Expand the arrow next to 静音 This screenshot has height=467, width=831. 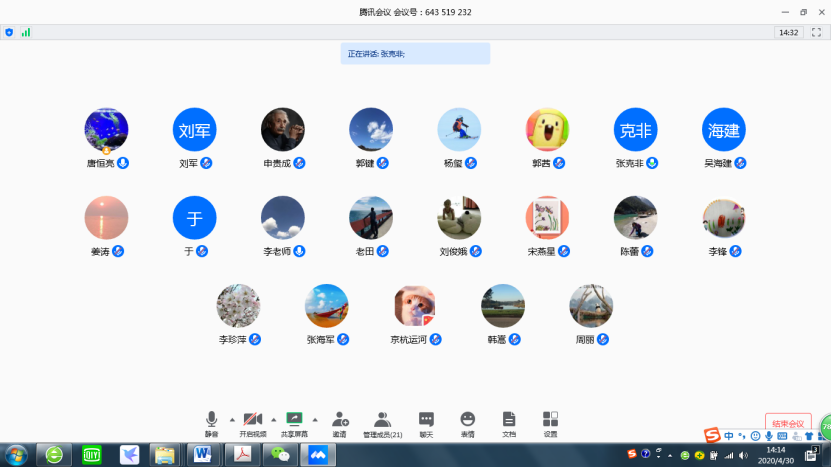232,419
